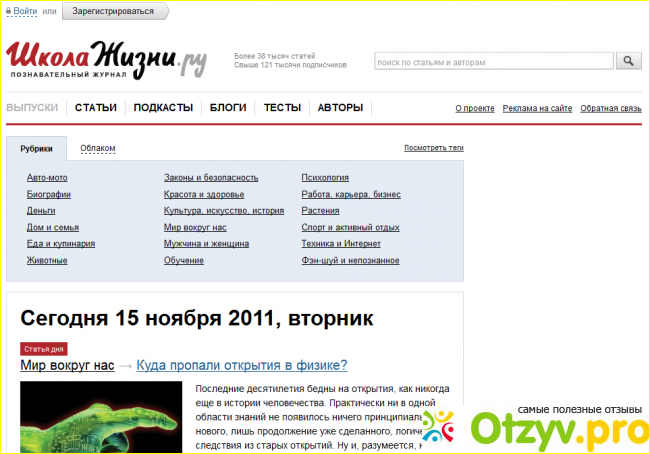Viewport: 650px width, 454px height.
Task: Focus the article and author search field
Action: tap(494, 62)
